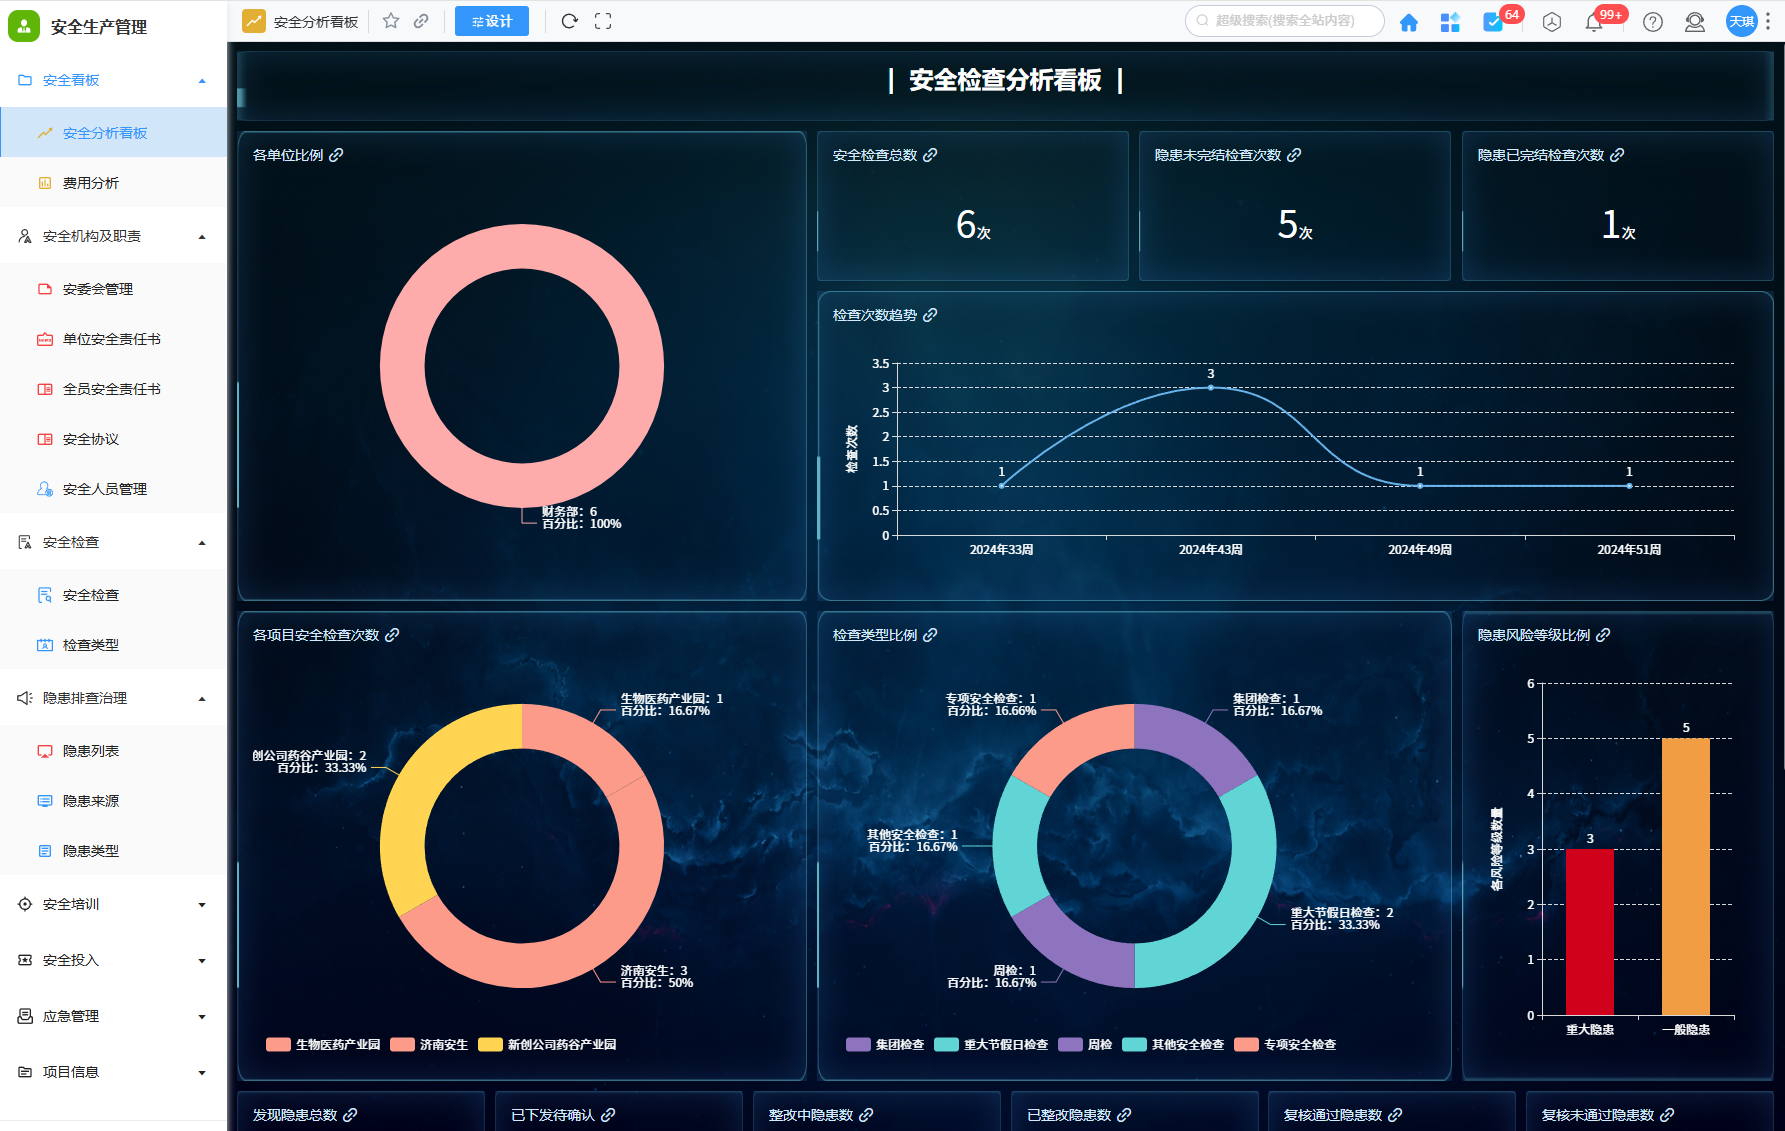1785x1131 pixels.
Task: Click the blue 设计 button
Action: (492, 21)
